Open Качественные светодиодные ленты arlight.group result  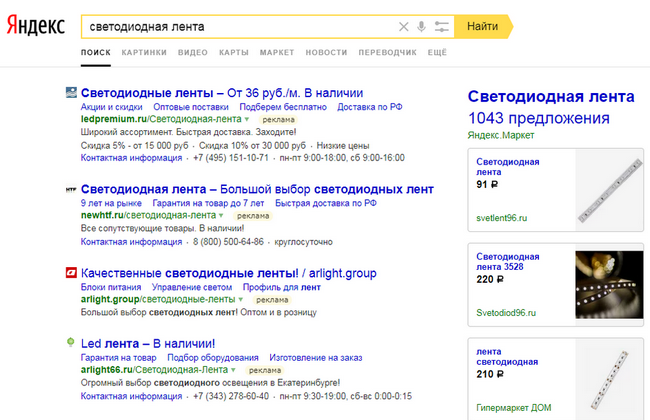[x=228, y=273]
